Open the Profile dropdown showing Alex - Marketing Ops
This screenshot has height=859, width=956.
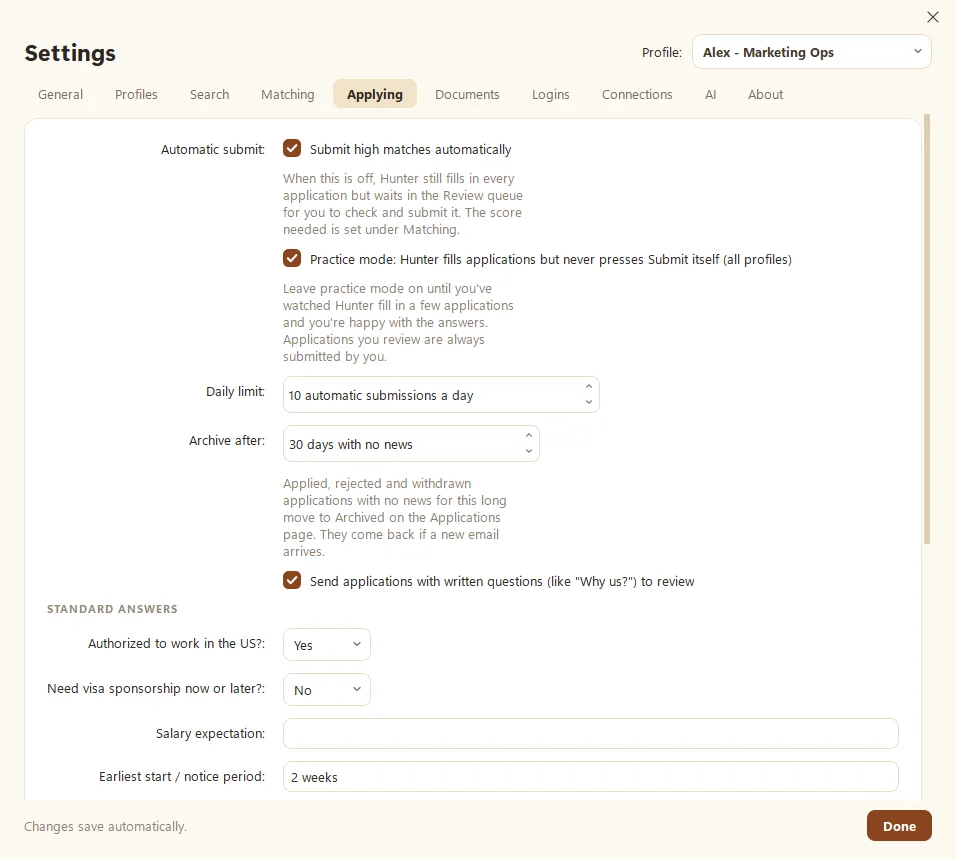pos(812,52)
